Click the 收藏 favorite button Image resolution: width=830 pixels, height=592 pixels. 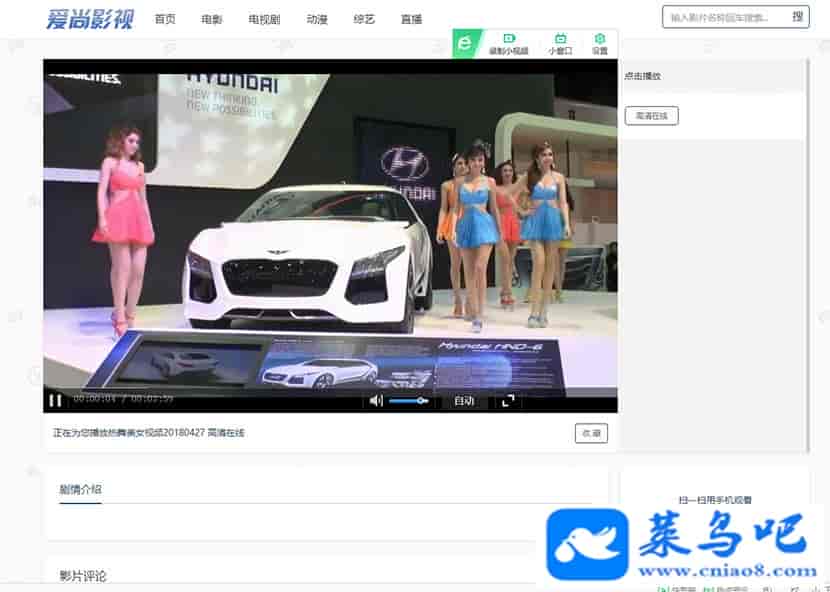tap(591, 433)
